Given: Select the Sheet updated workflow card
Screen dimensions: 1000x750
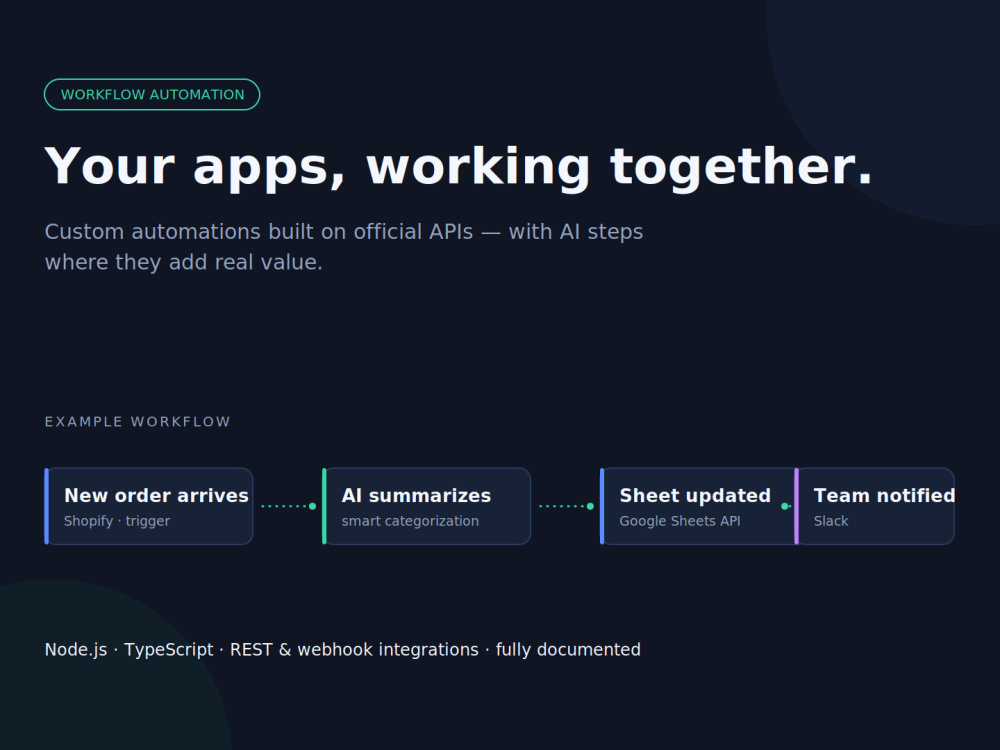Looking at the screenshot, I should coord(698,506).
